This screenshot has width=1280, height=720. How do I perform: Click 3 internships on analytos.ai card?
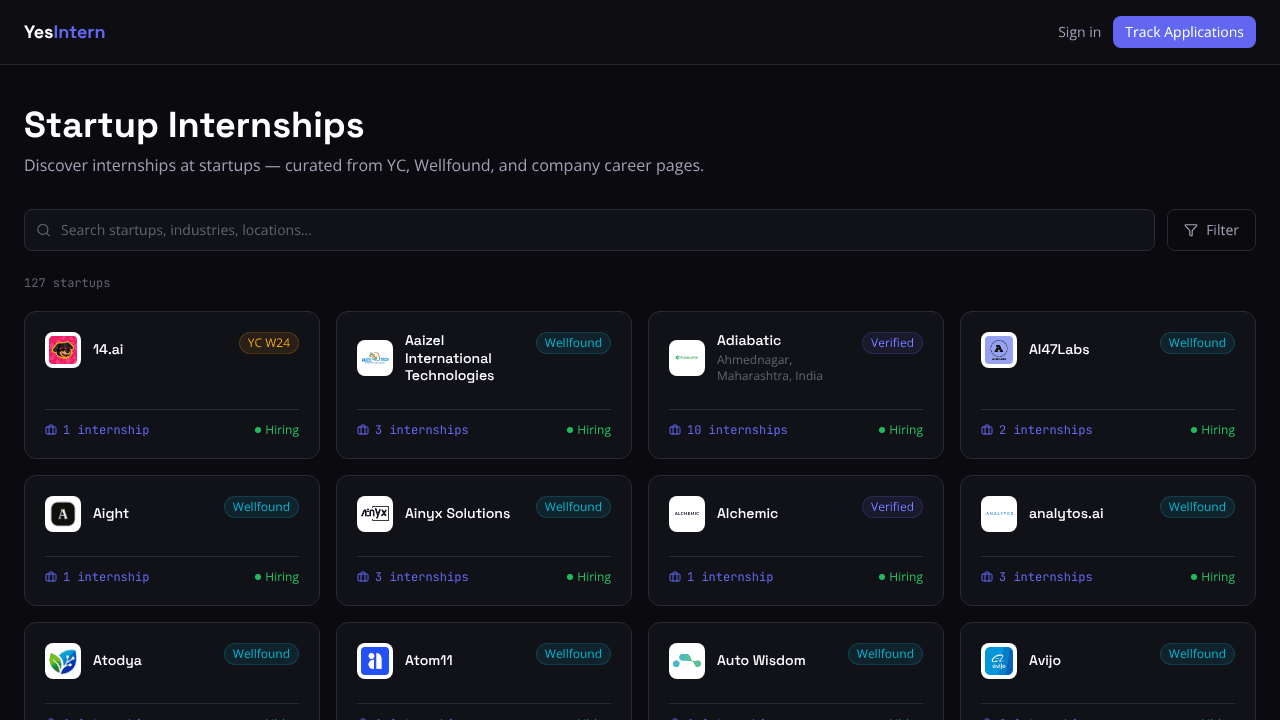point(1046,577)
